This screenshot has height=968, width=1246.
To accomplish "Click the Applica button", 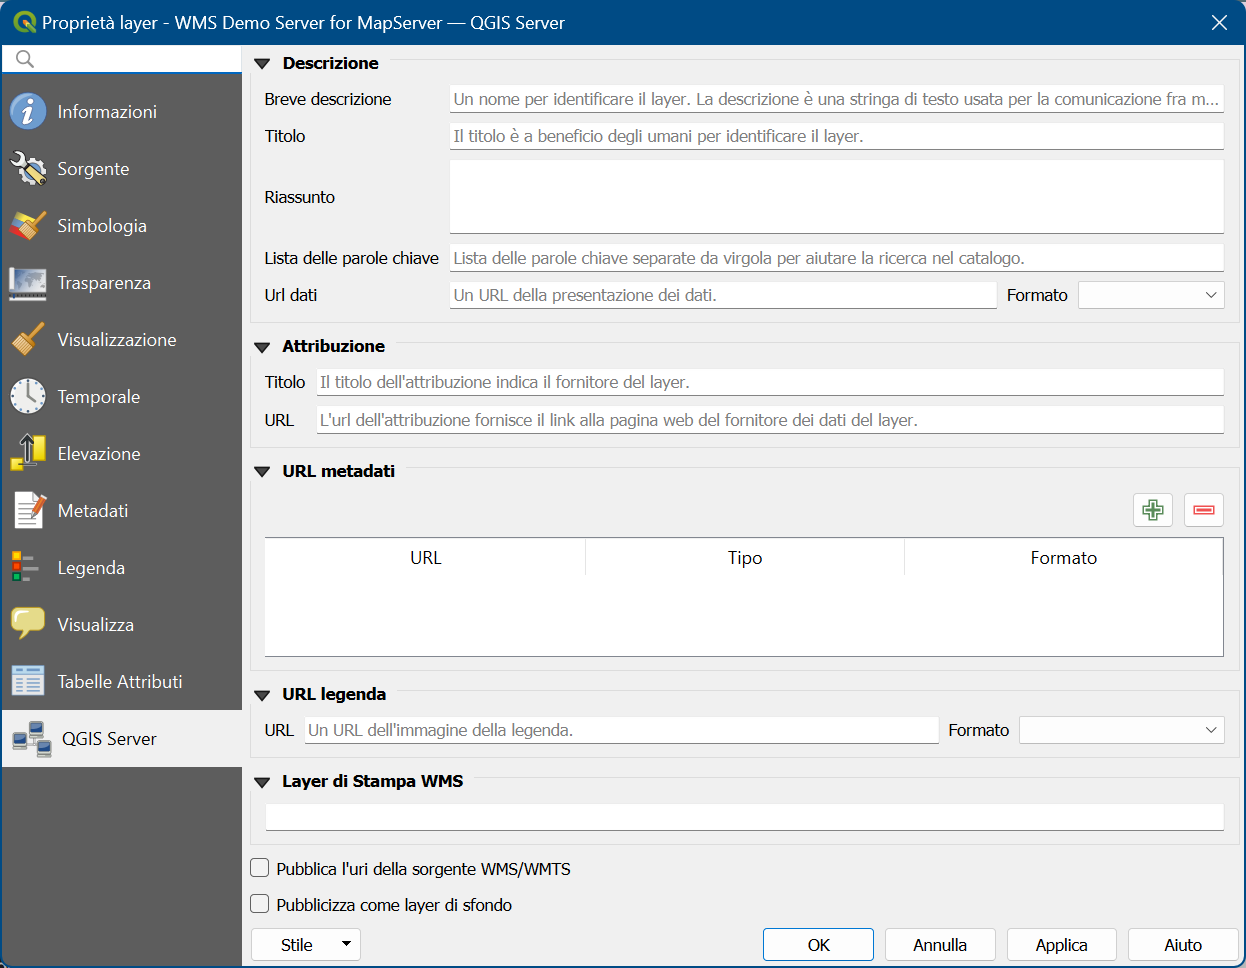I will click(1062, 945).
